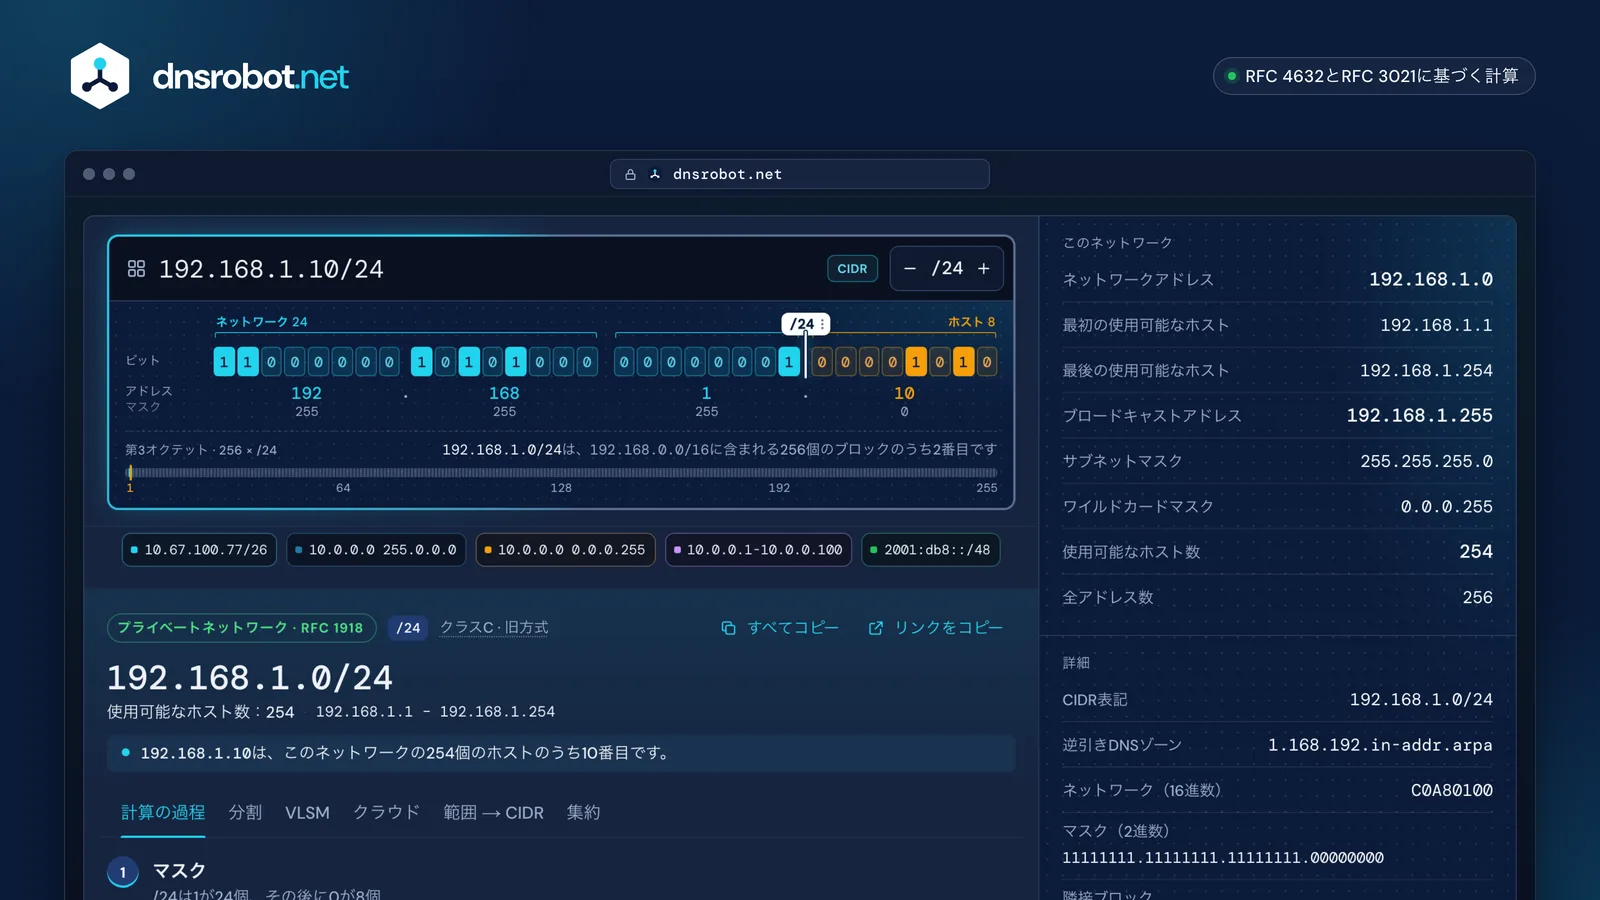Decrease the prefix with the minus button
Screen dimensions: 1600x900
coord(910,269)
